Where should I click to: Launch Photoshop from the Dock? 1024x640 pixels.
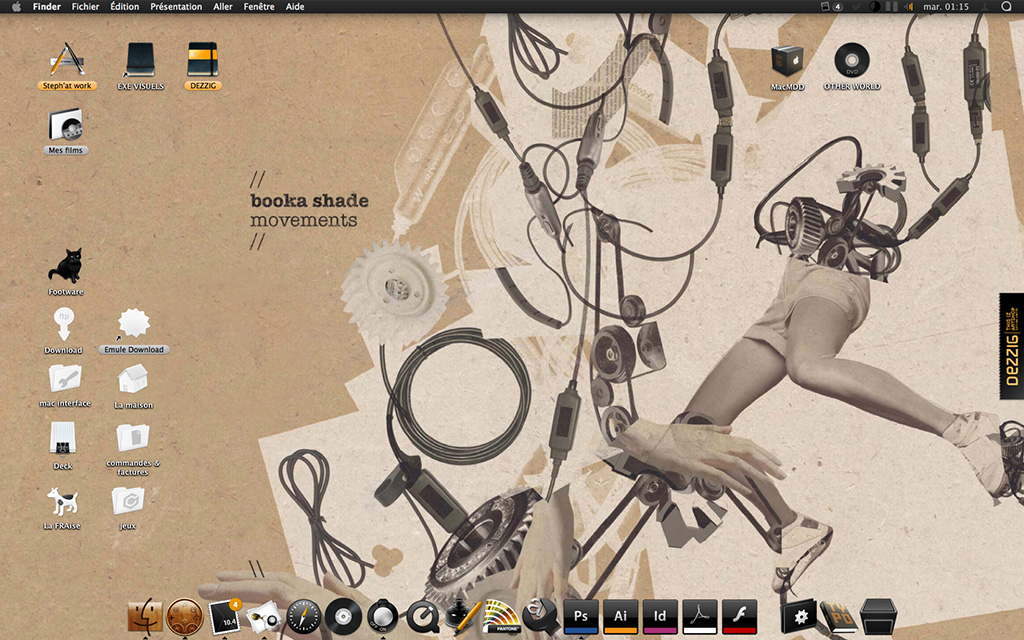tap(581, 617)
